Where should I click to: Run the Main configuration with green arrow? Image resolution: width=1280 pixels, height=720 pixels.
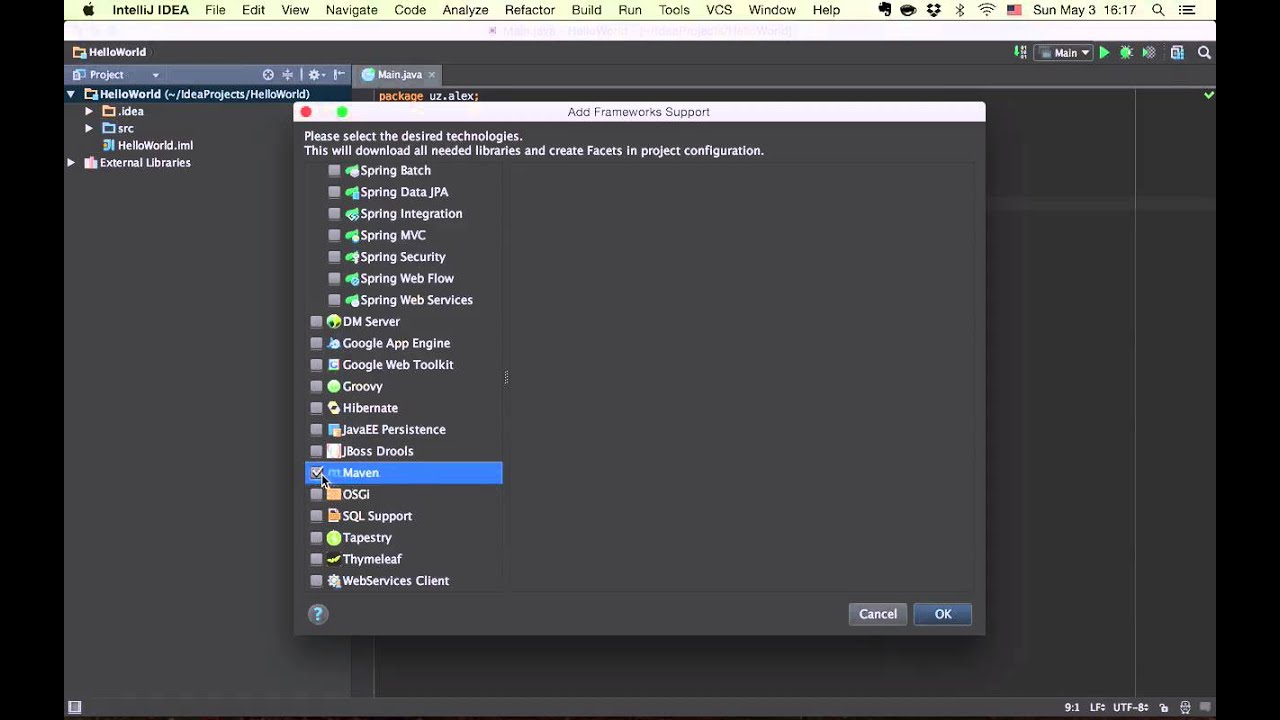point(1104,53)
